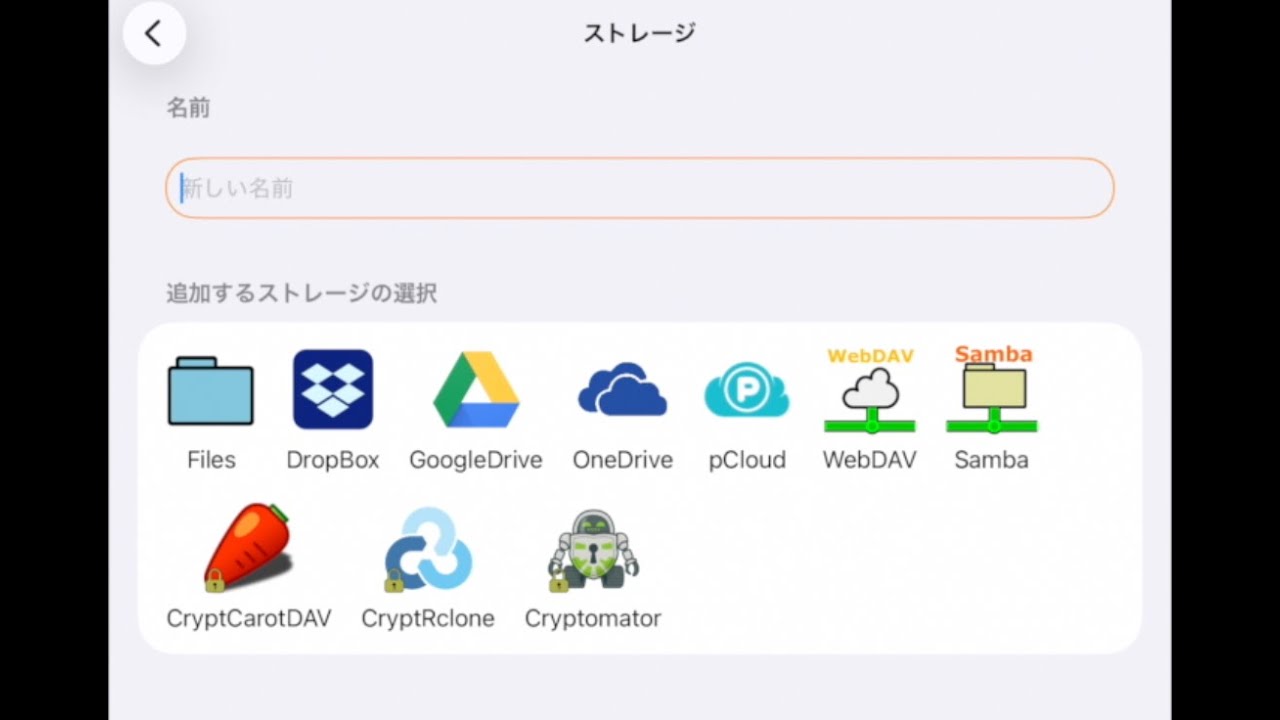Image resolution: width=1280 pixels, height=720 pixels.
Task: Click the "OneDrive" label text
Action: coord(622,460)
